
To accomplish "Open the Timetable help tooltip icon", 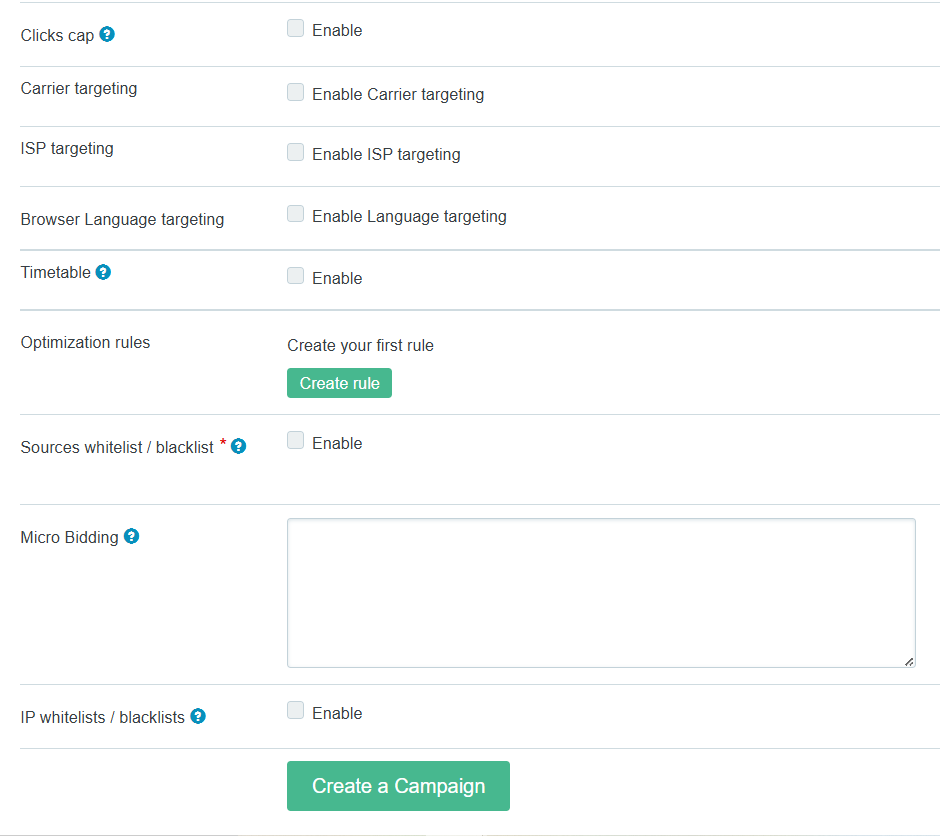I will pyautogui.click(x=103, y=272).
